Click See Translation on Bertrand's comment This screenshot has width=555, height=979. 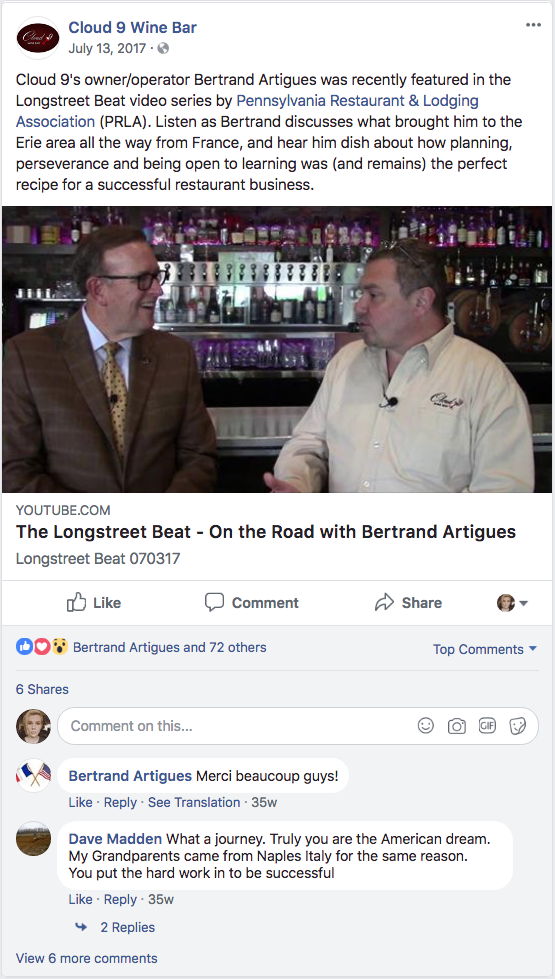[194, 802]
